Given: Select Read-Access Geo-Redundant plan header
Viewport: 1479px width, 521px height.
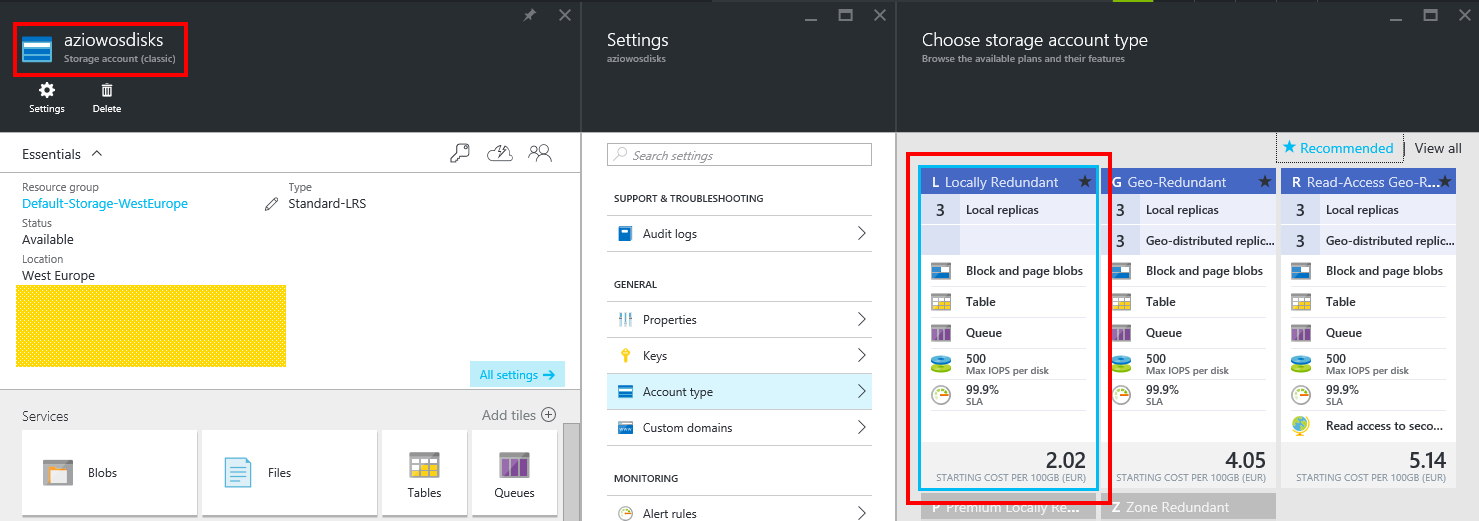Looking at the screenshot, I should point(1368,182).
